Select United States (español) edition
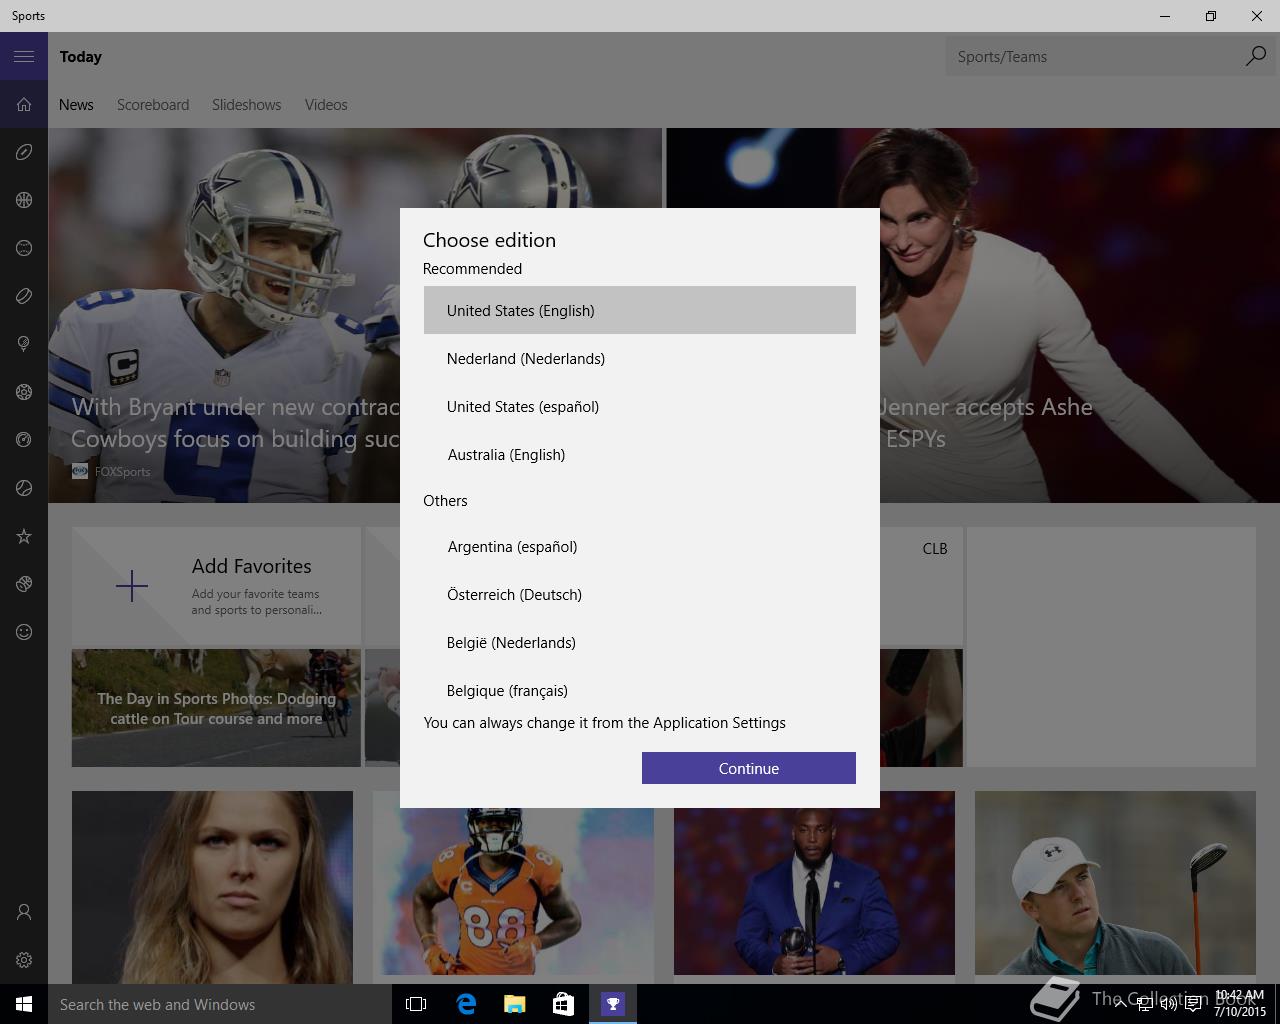Screen dimensions: 1280x1024 point(640,406)
